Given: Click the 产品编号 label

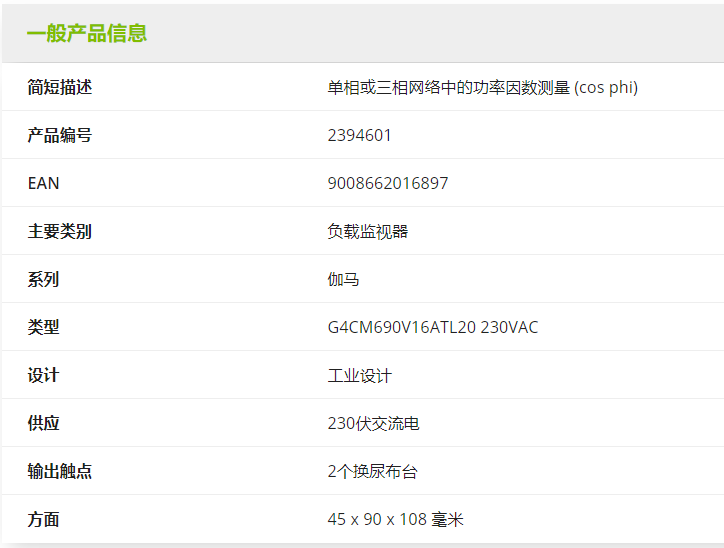Looking at the screenshot, I should [60, 135].
